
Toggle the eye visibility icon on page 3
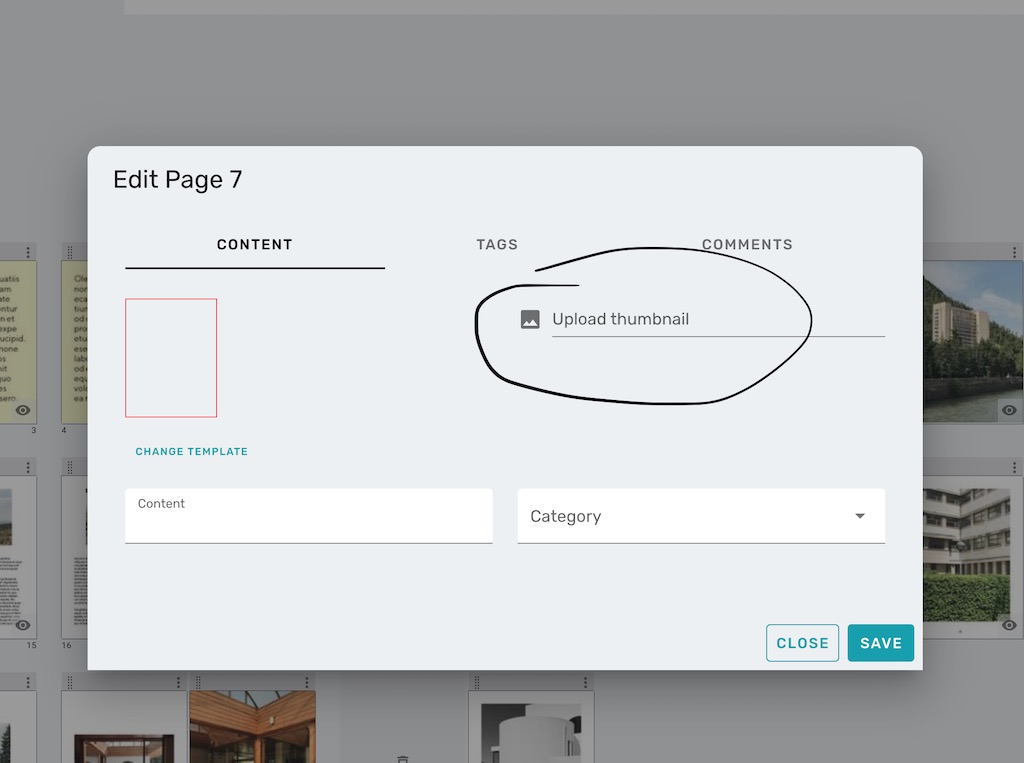pos(23,410)
